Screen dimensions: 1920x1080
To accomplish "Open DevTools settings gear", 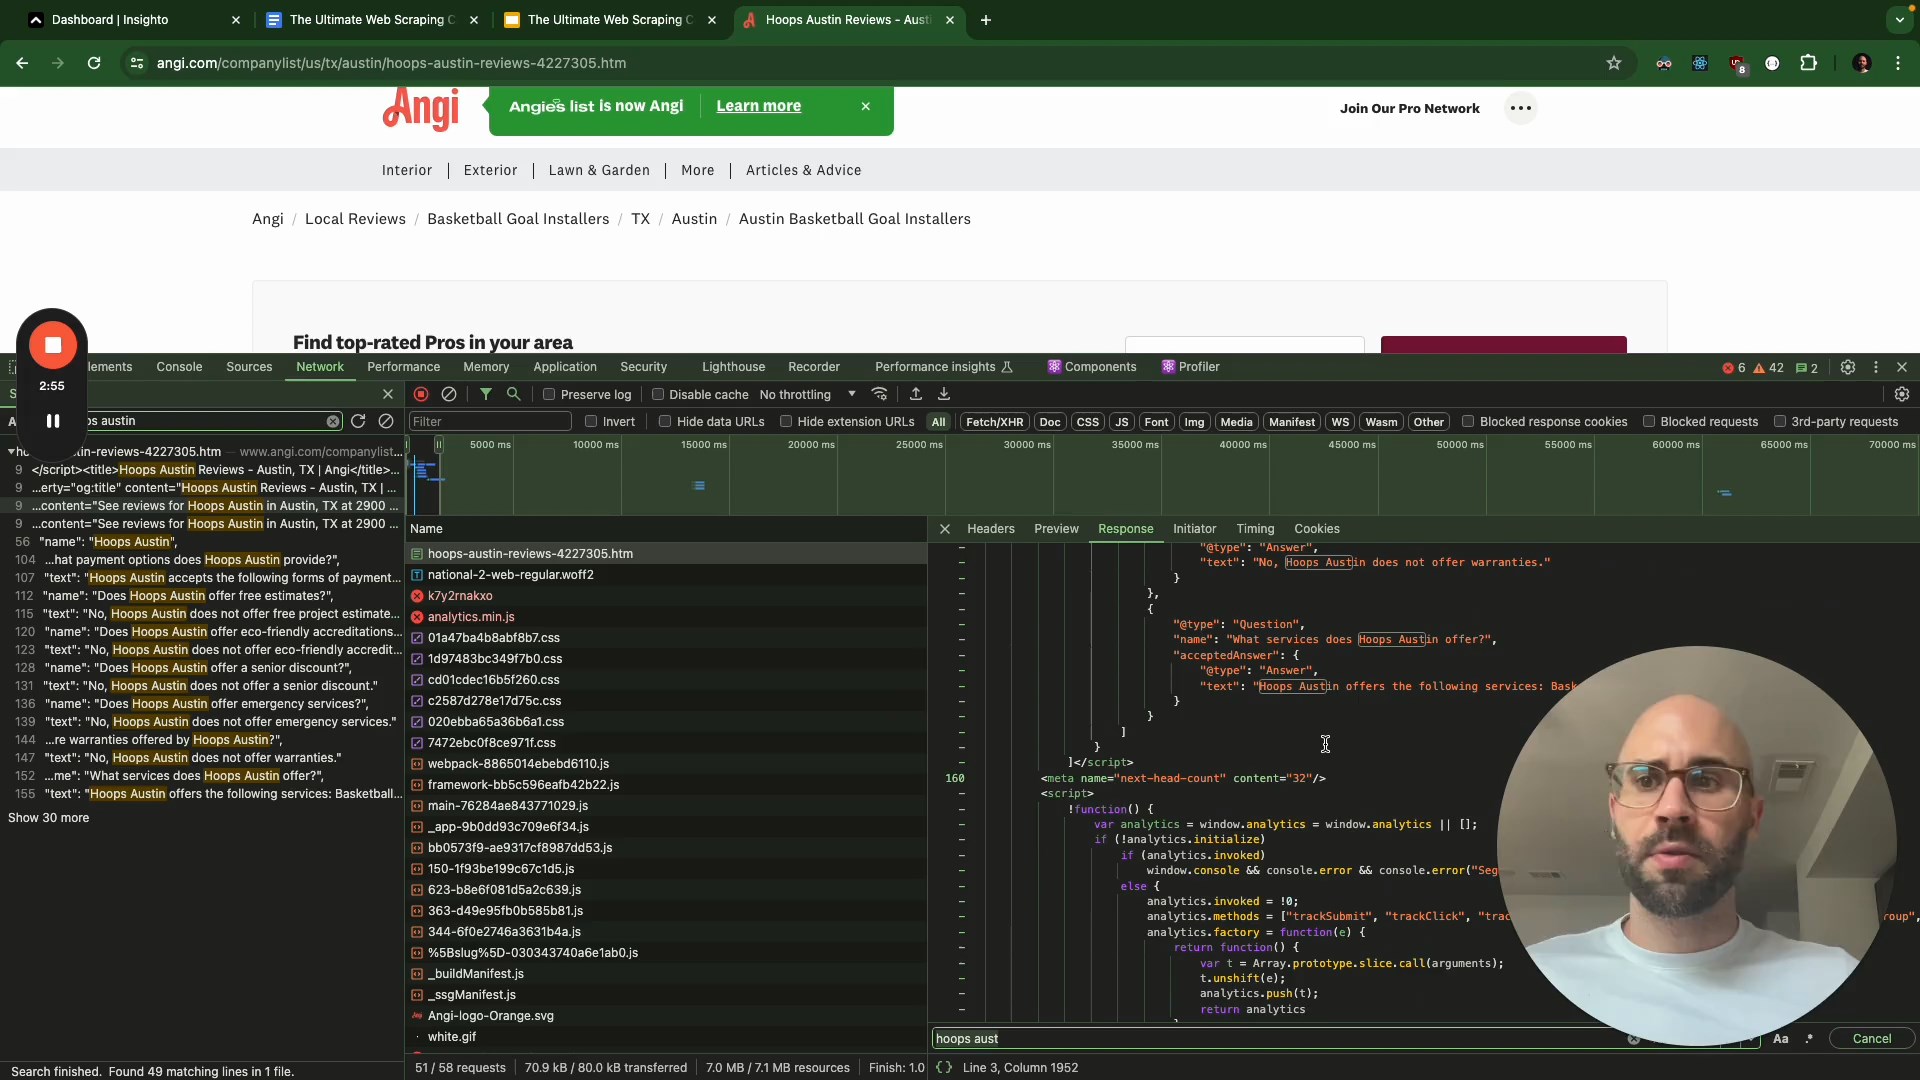I will (1848, 367).
